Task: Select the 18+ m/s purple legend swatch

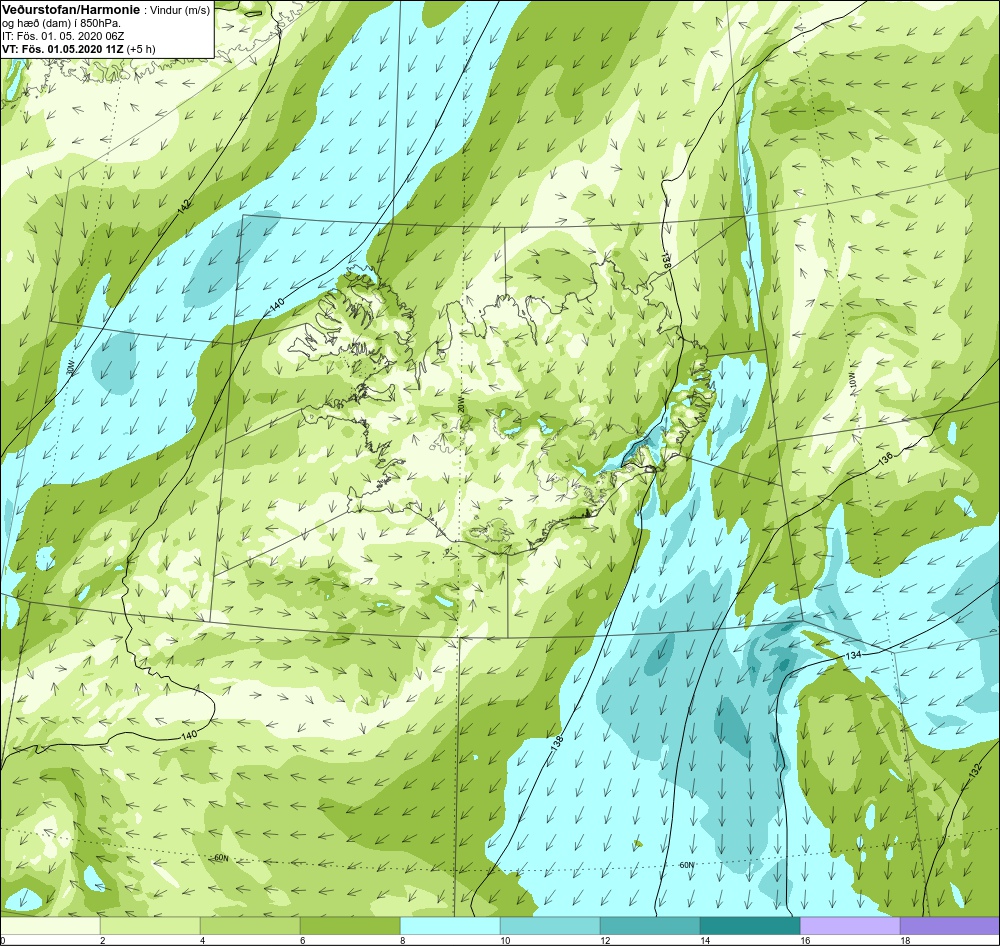Action: click(x=950, y=926)
